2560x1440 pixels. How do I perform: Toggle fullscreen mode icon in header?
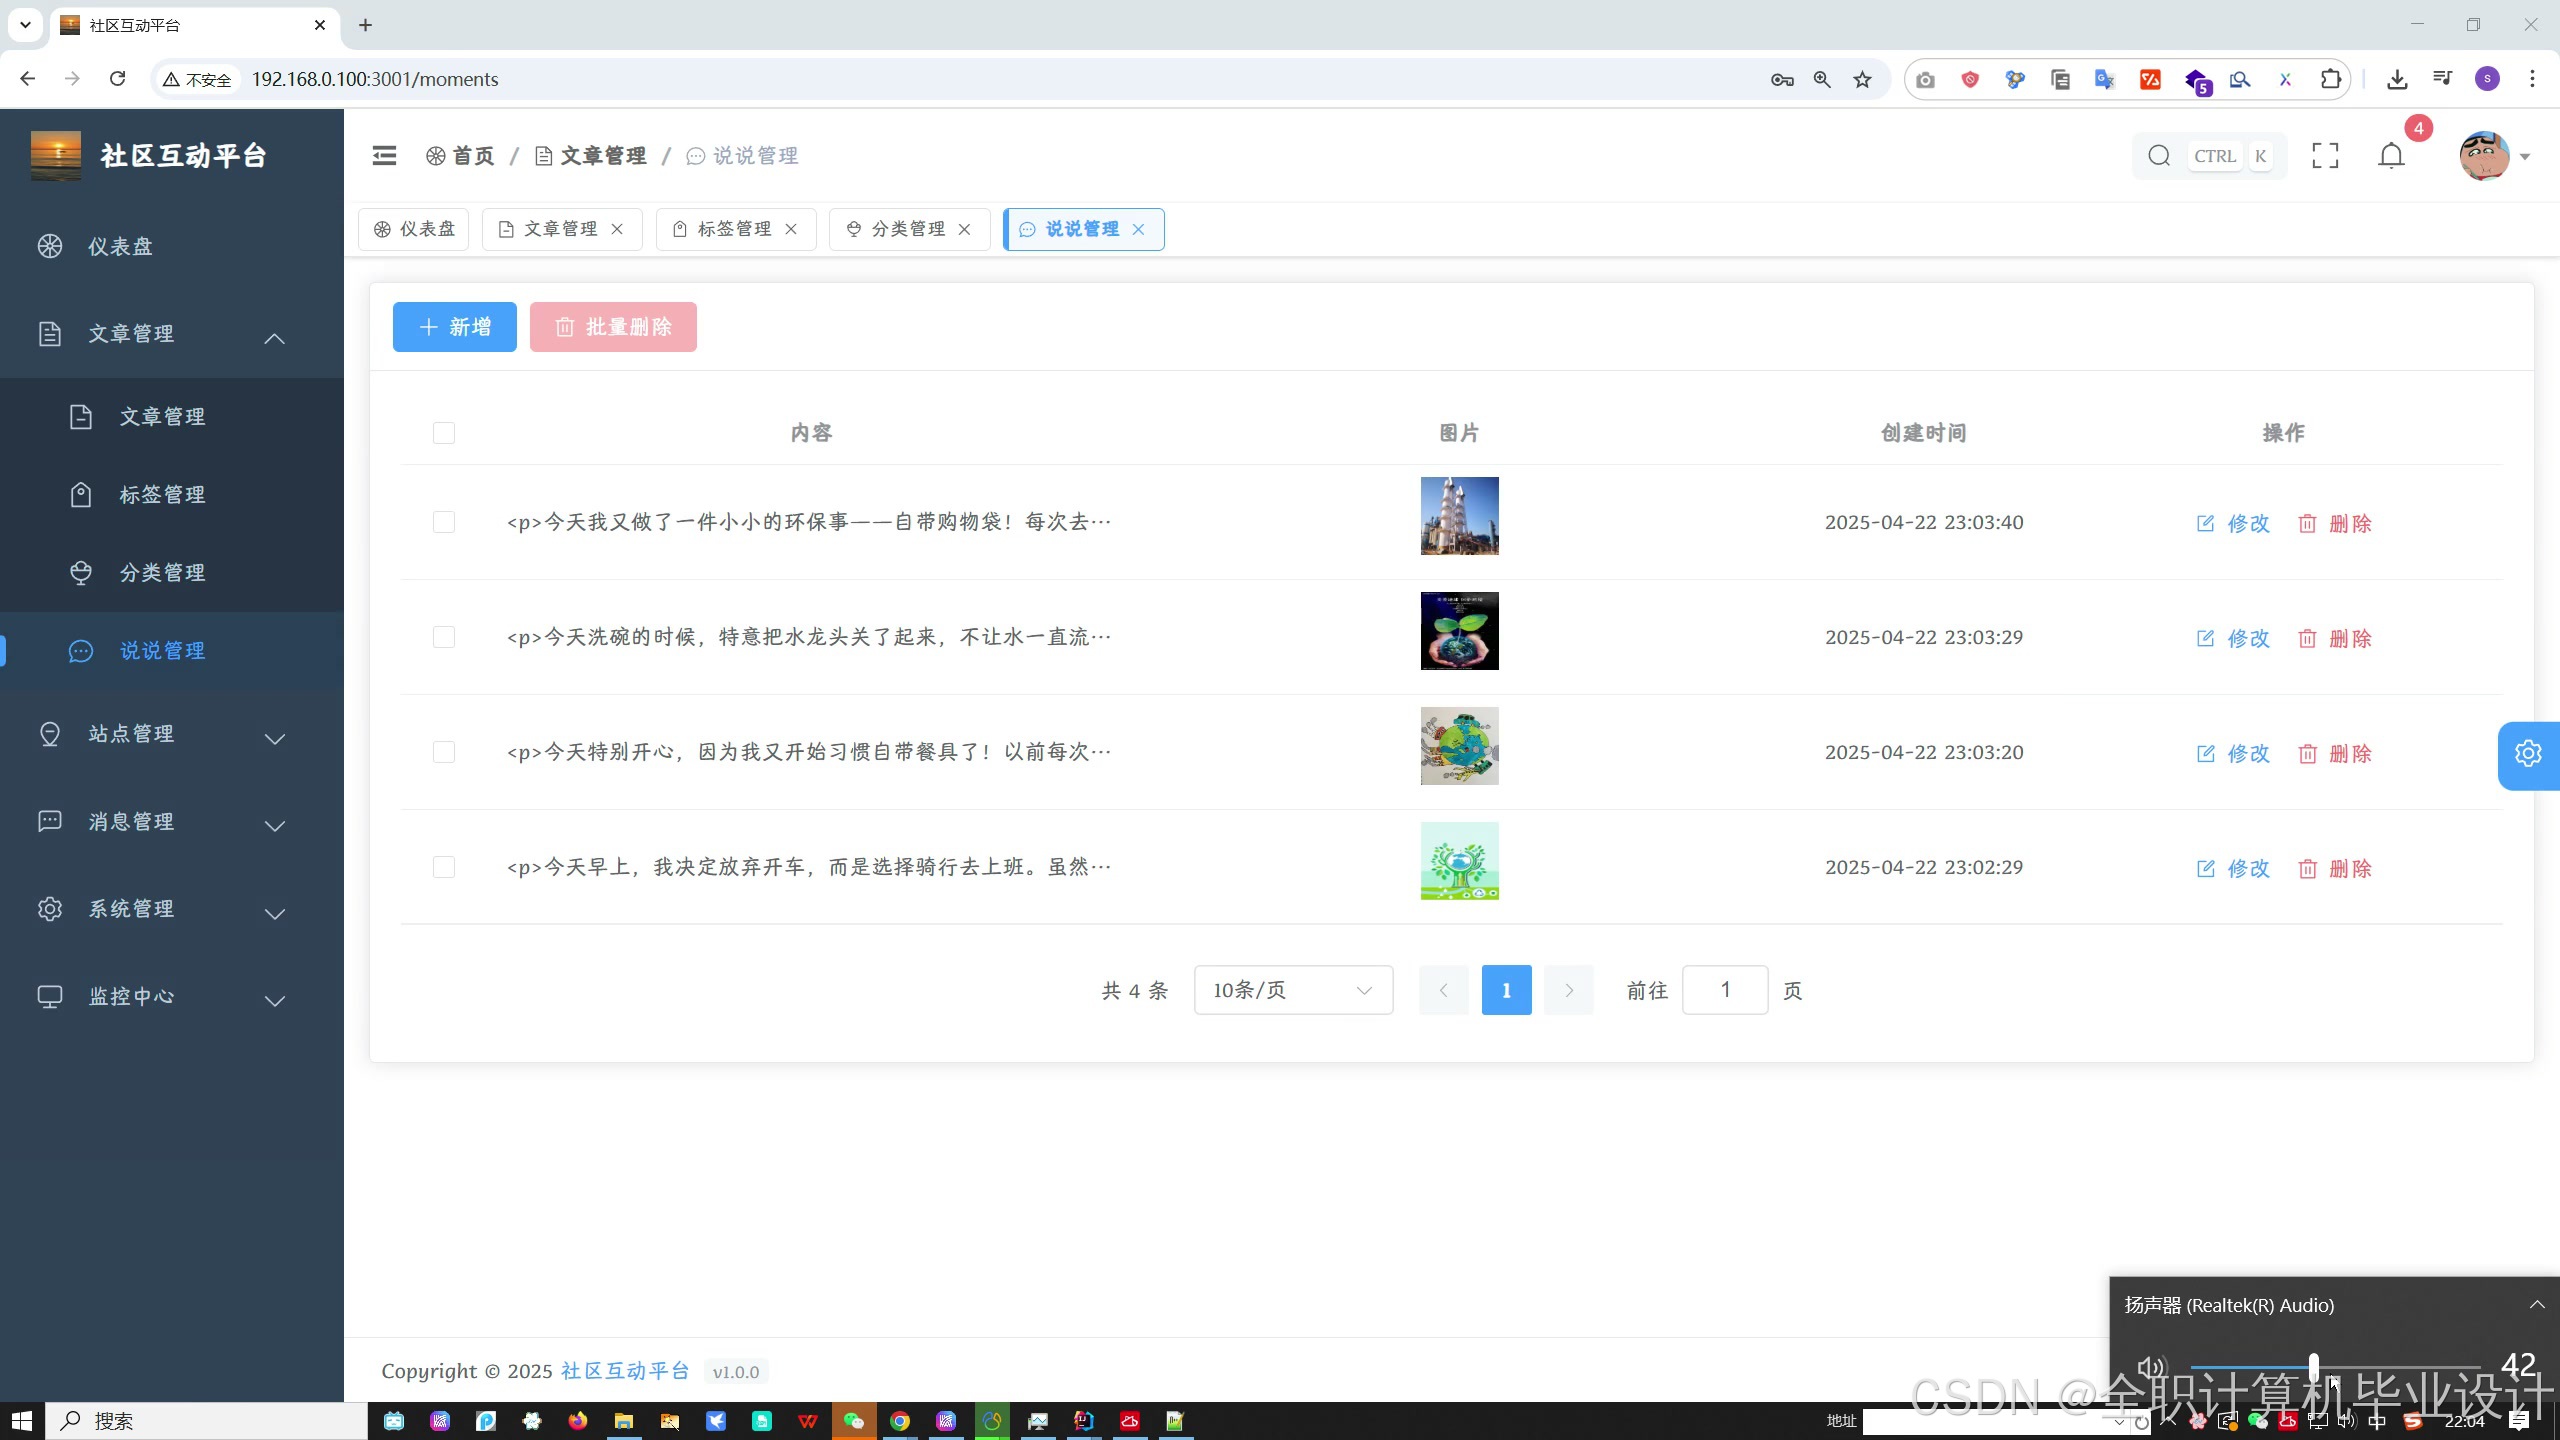click(x=2325, y=156)
